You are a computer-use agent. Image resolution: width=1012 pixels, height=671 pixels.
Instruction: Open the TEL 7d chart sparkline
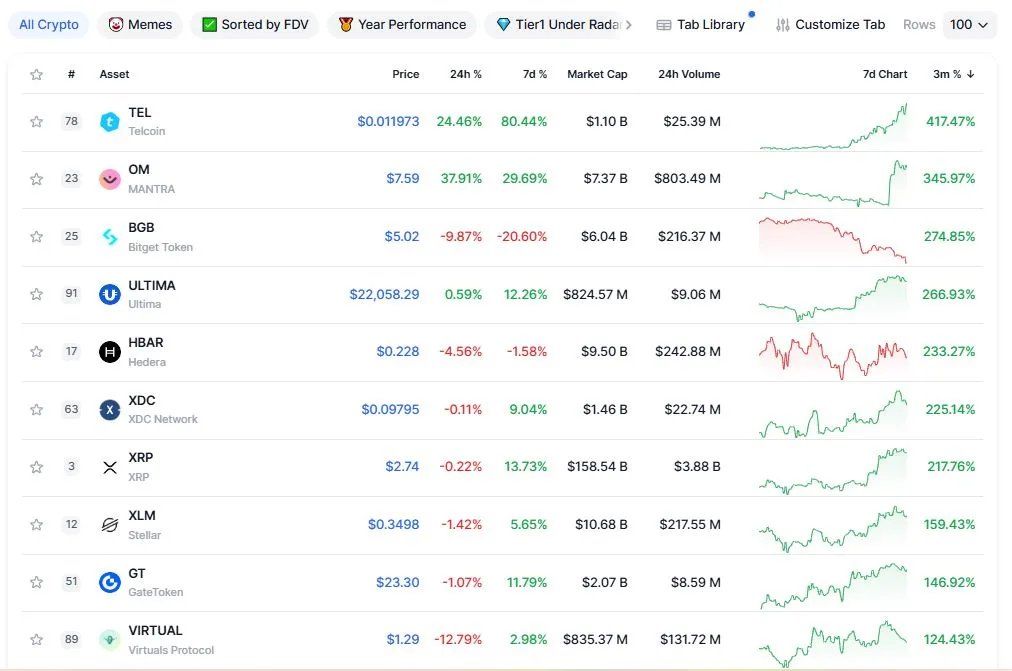[x=833, y=126]
